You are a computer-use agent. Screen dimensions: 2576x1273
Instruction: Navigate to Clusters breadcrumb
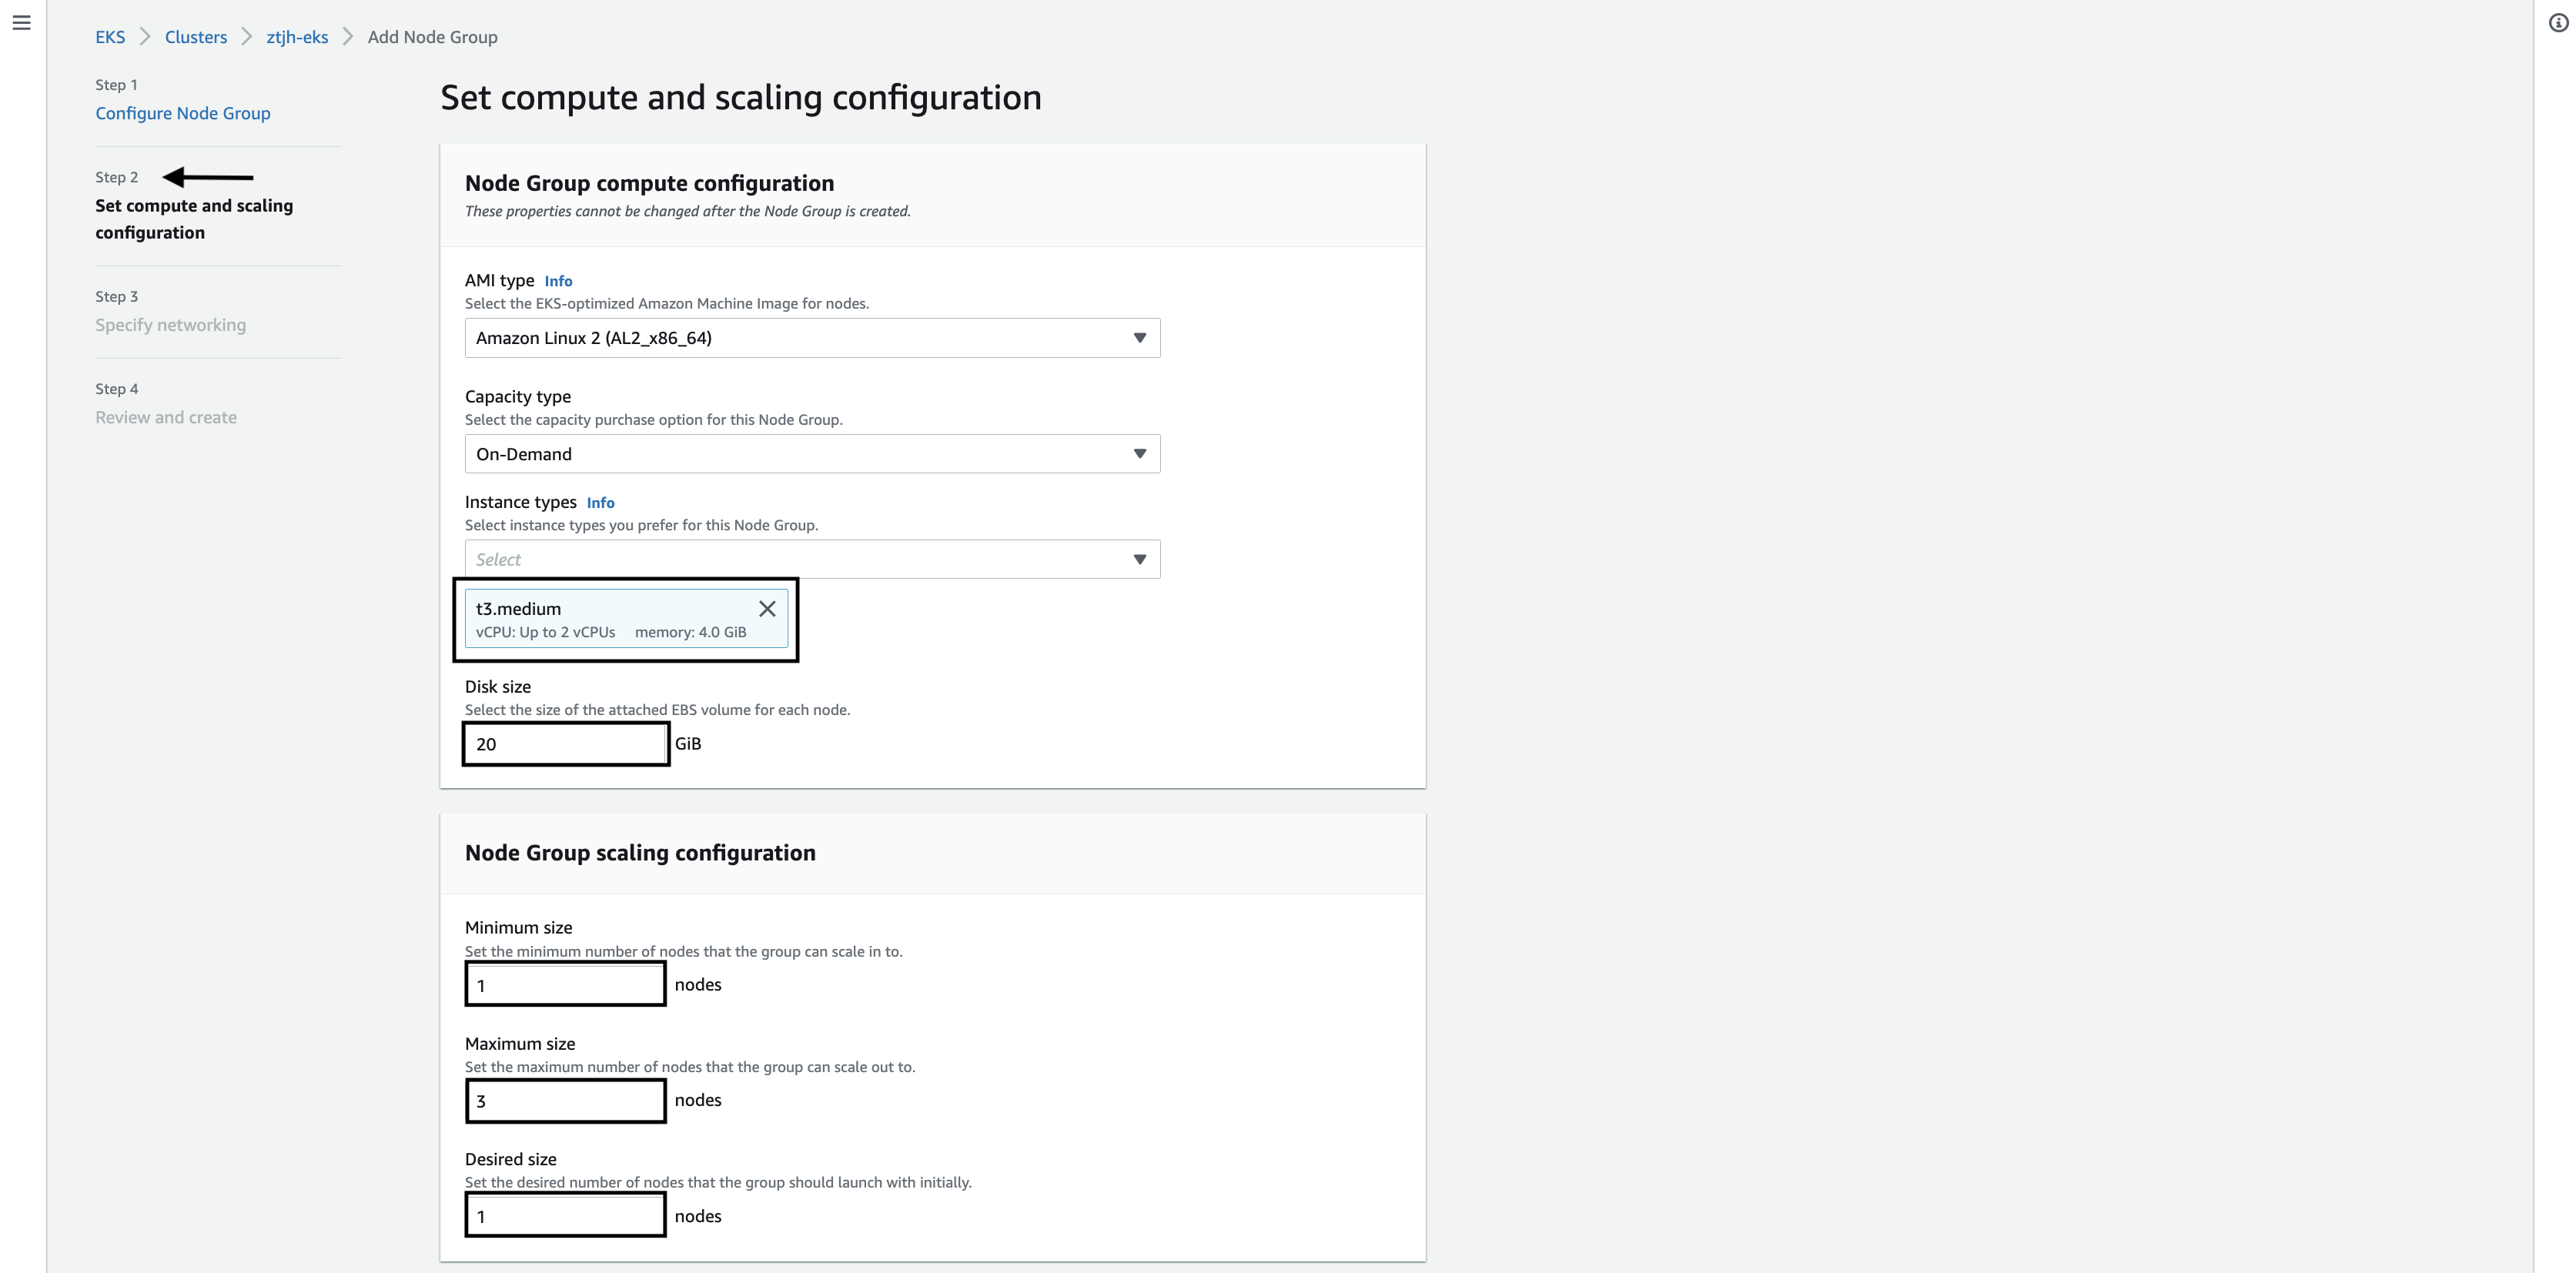click(196, 37)
